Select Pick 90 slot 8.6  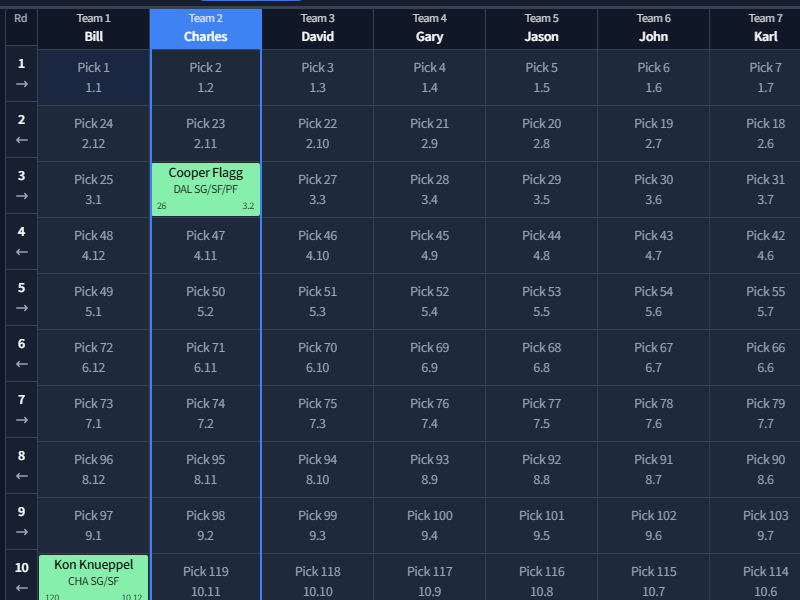coord(755,469)
